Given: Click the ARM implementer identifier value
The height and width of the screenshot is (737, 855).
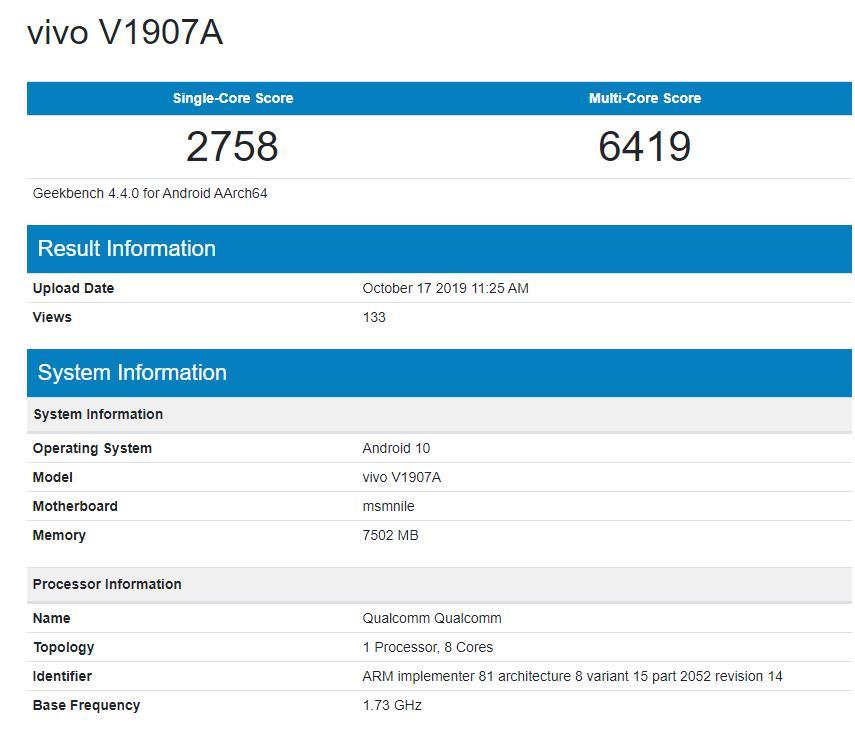Looking at the screenshot, I should point(572,676).
